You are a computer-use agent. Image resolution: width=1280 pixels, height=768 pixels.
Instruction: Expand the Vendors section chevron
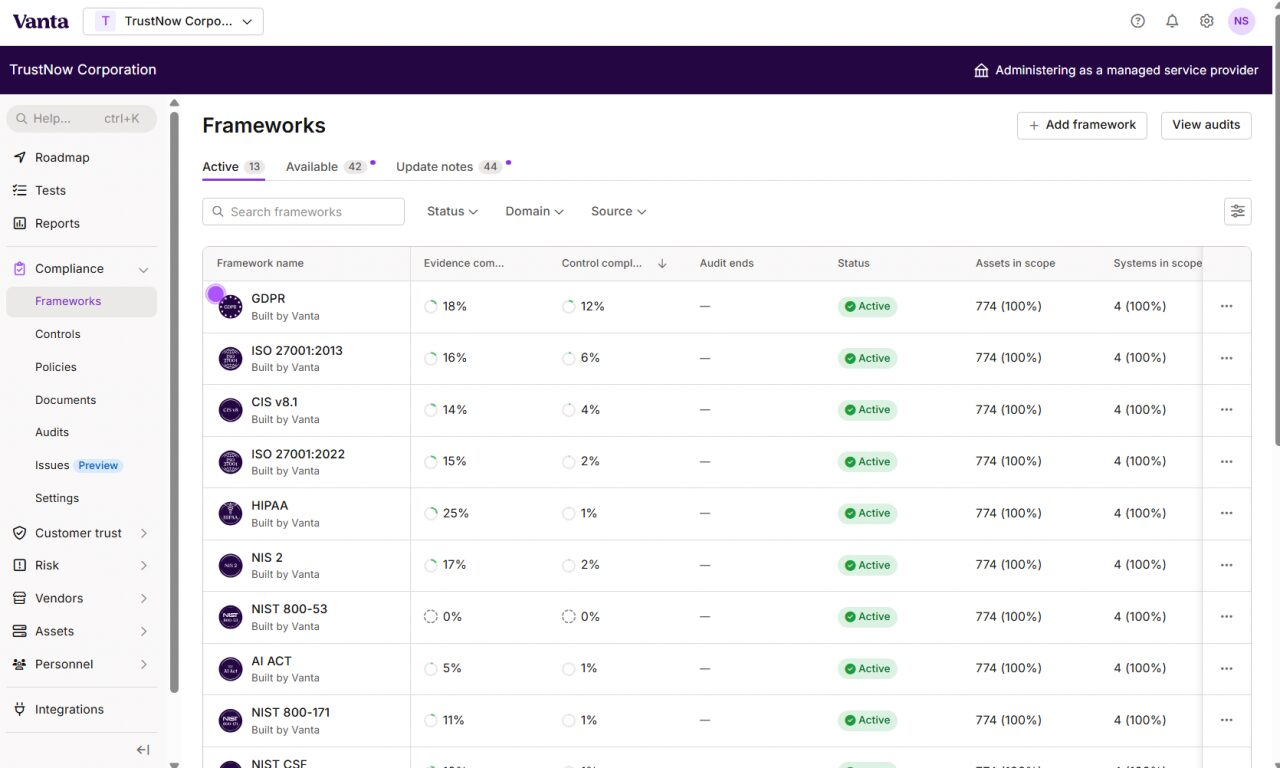143,598
